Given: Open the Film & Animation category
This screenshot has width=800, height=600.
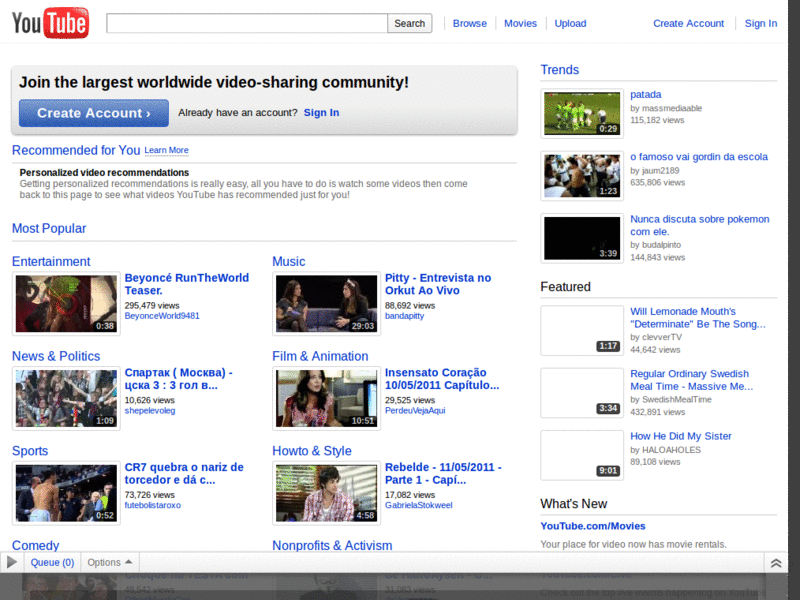Looking at the screenshot, I should click(320, 356).
